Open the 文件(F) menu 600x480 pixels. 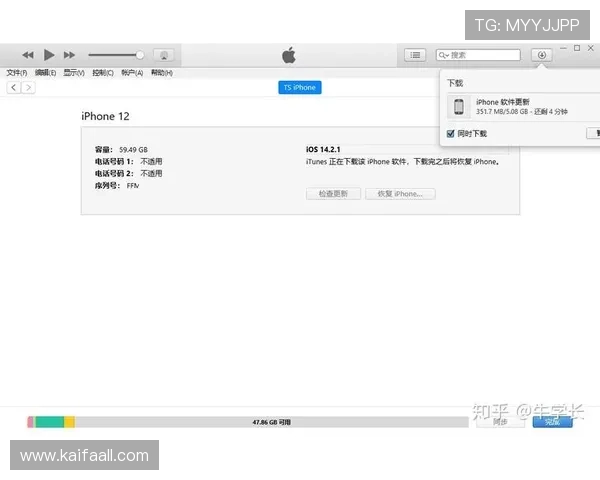[16, 73]
